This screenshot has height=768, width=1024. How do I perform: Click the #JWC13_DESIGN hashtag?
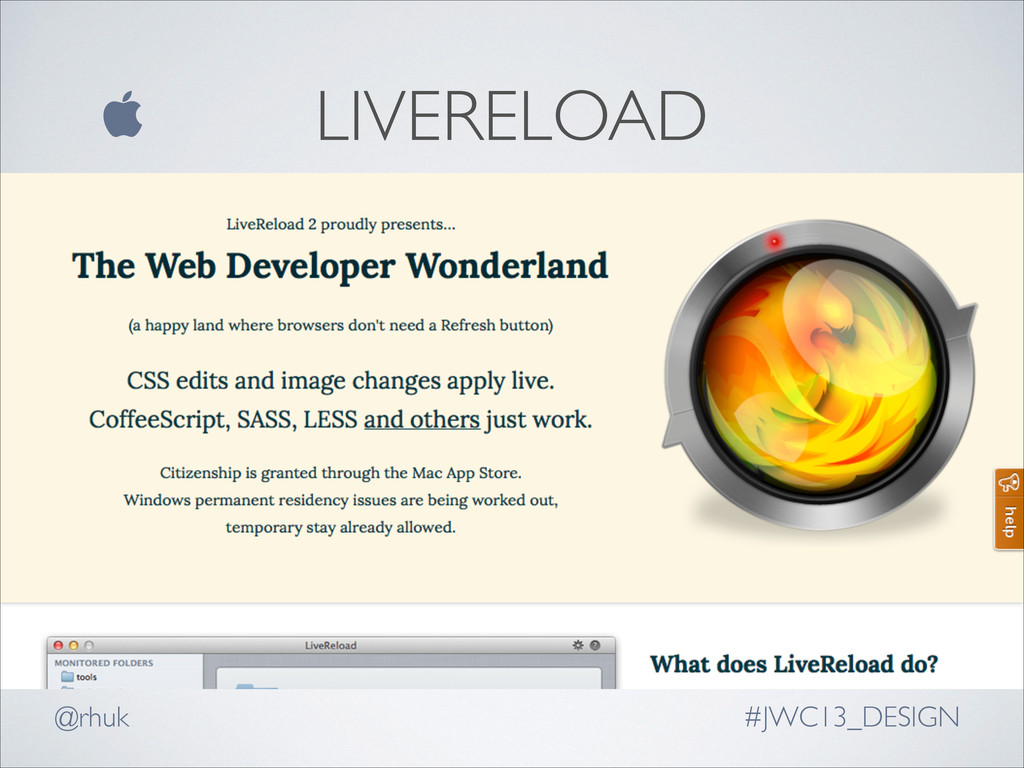click(852, 718)
